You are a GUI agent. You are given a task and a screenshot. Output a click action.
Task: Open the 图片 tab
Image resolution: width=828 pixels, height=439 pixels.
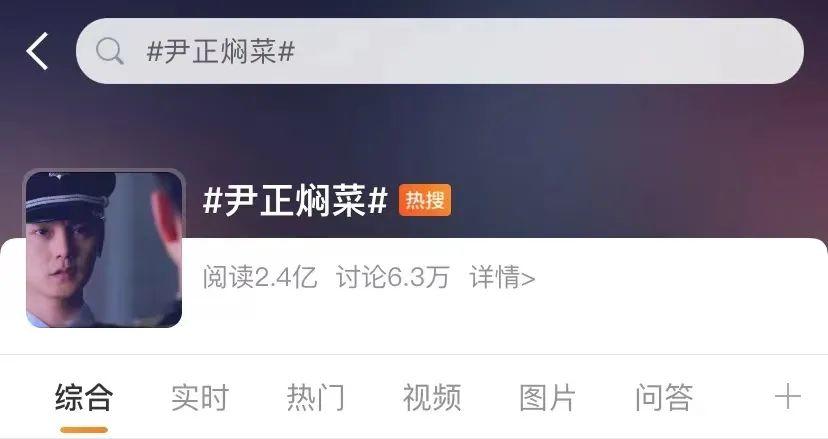click(548, 397)
